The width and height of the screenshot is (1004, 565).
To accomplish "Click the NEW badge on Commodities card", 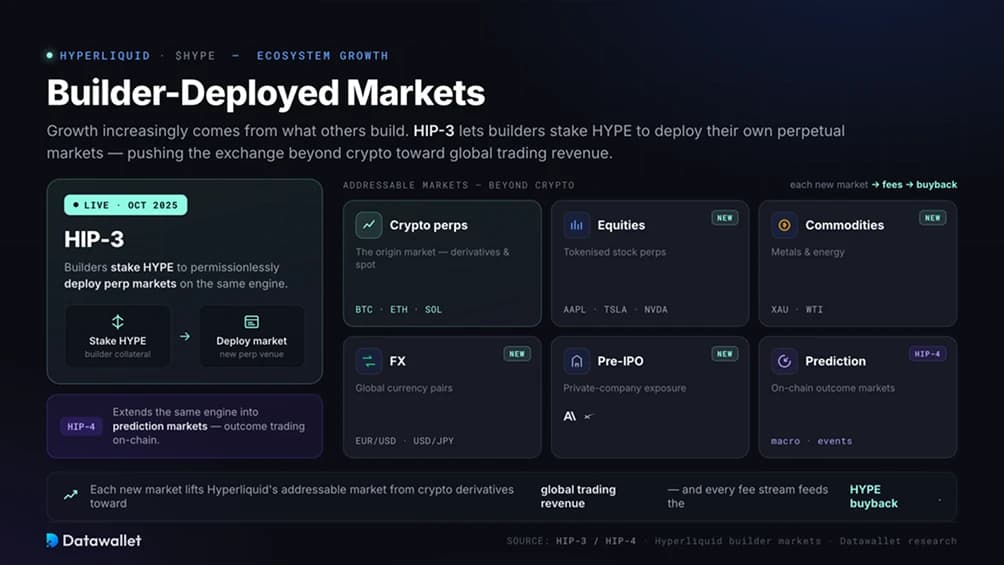I will pos(933,218).
